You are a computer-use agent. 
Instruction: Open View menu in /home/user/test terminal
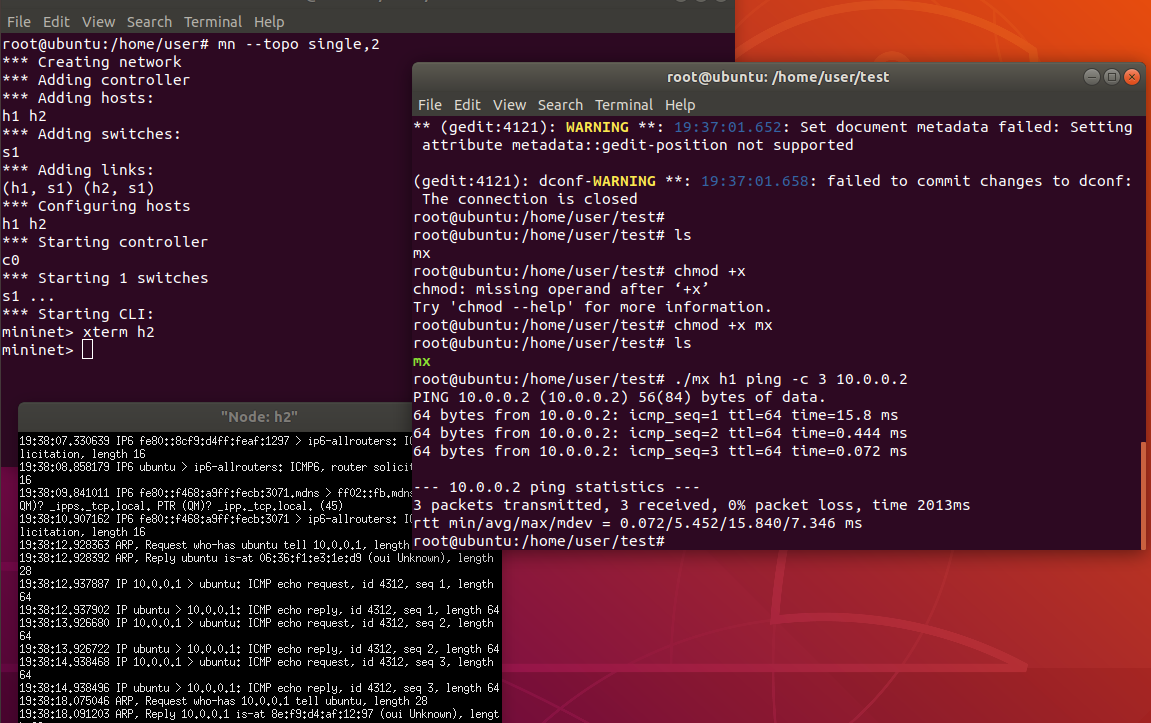509,105
